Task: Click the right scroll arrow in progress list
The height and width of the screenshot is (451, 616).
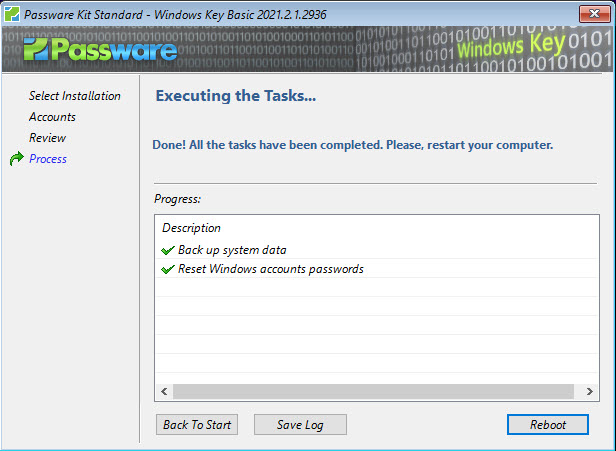Action: pyautogui.click(x=589, y=391)
